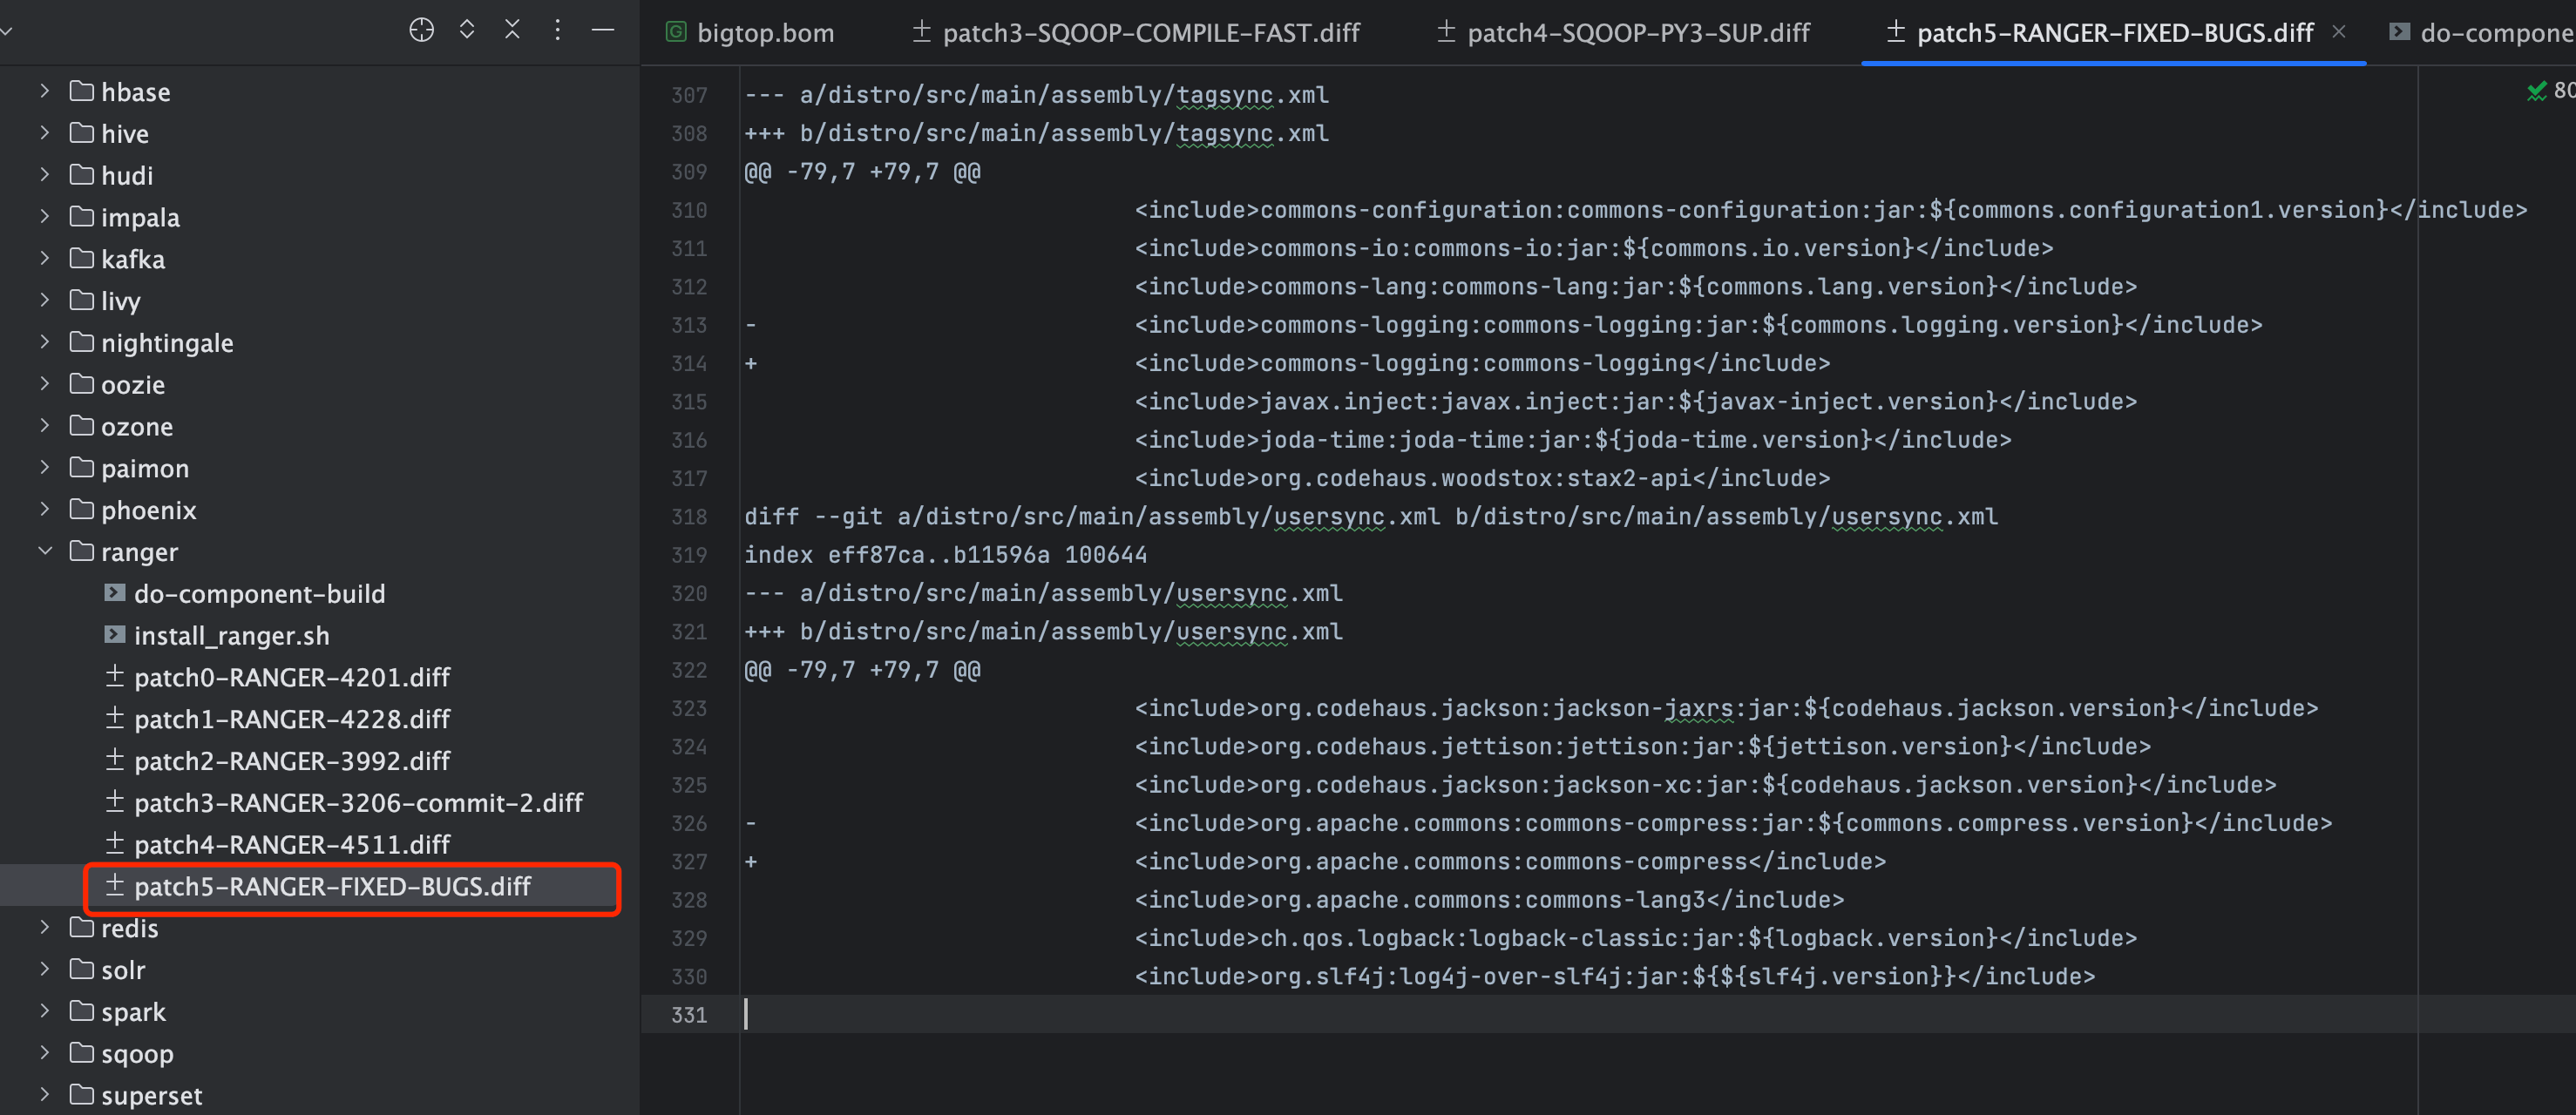Screen dimensions: 2576x1115
Task: Expand the hbase folder
Action: [x=45, y=92]
